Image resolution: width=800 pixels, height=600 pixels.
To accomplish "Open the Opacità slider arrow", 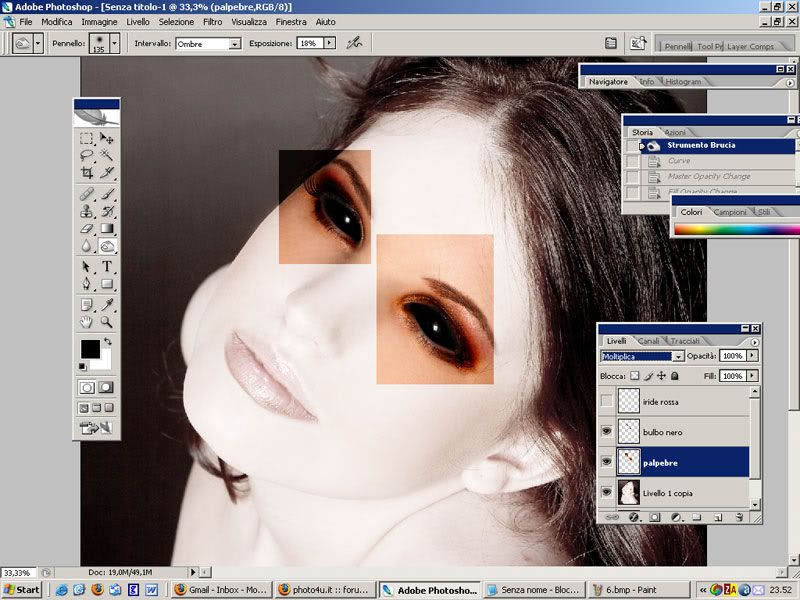I will point(753,356).
